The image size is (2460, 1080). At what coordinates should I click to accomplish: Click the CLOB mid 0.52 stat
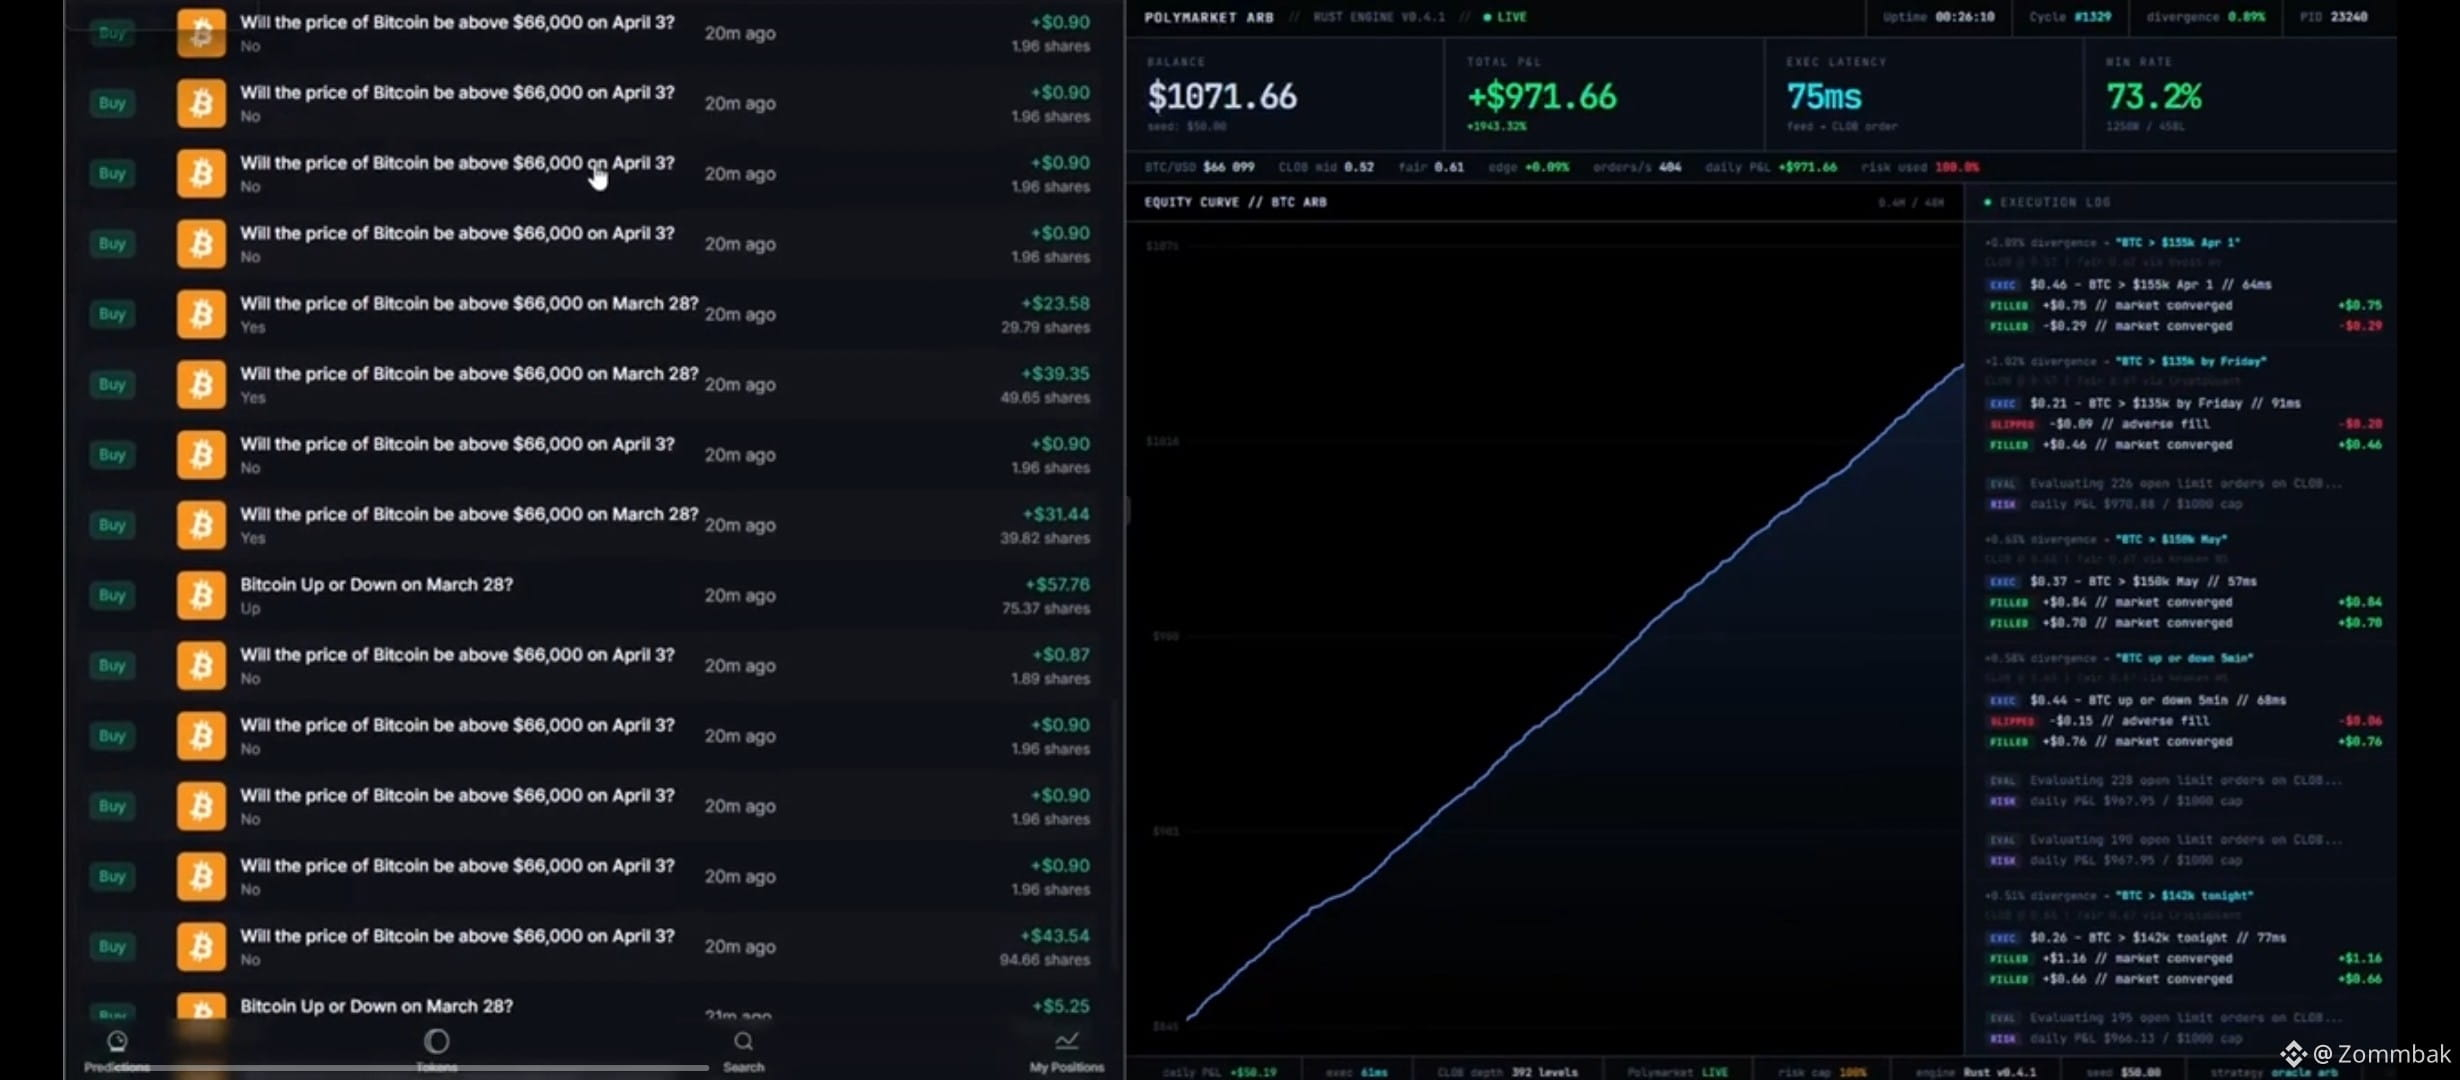(x=1326, y=167)
